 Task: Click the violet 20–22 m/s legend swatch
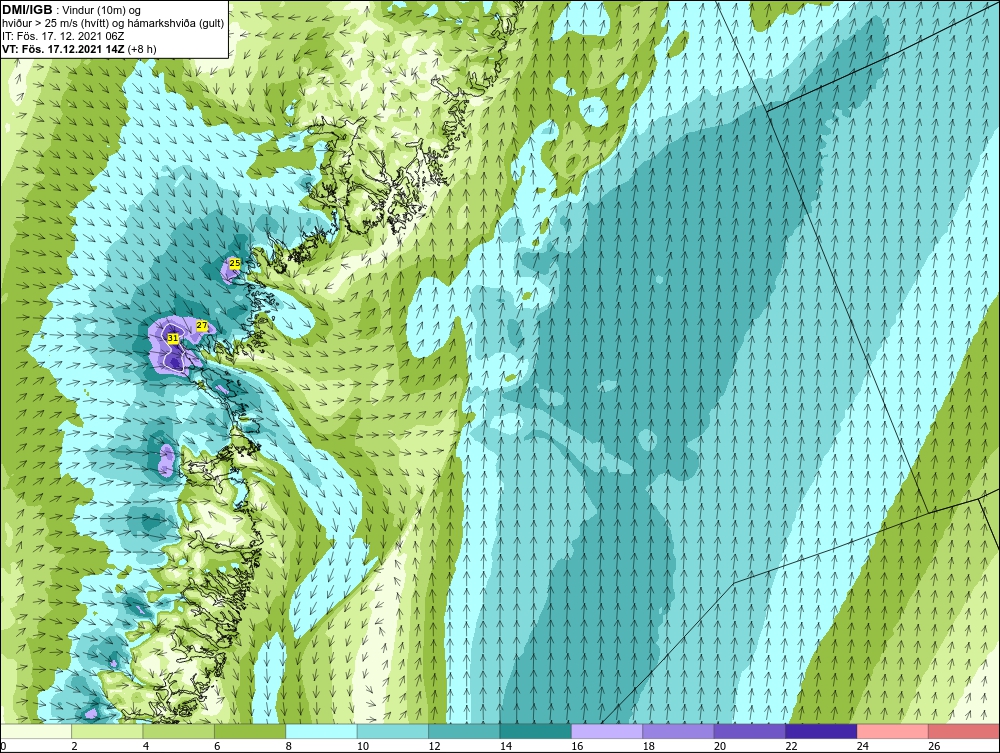click(751, 731)
